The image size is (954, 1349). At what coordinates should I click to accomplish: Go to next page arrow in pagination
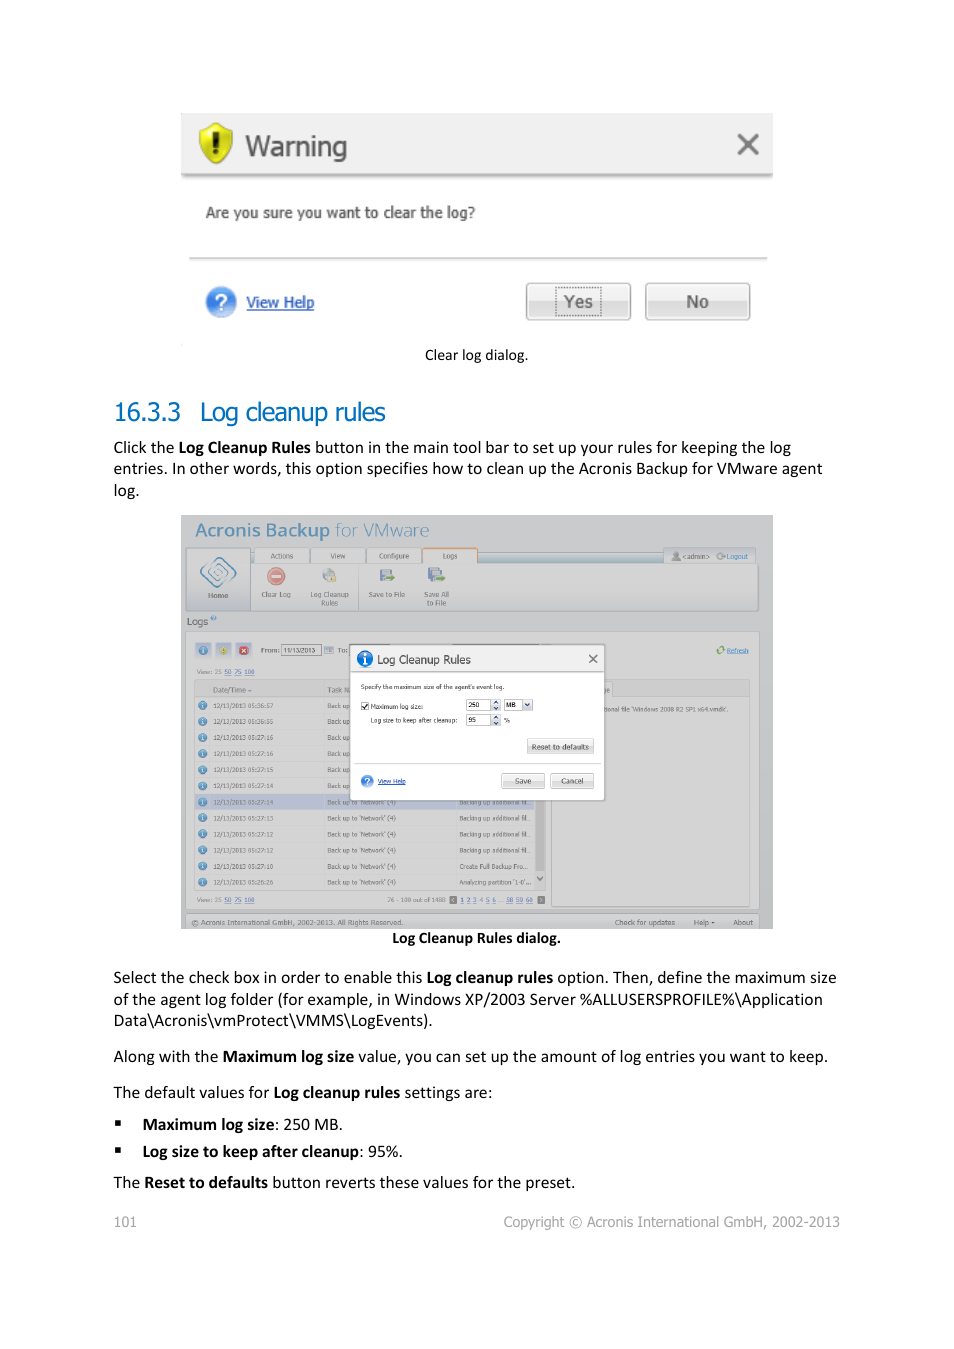pyautogui.click(x=541, y=900)
